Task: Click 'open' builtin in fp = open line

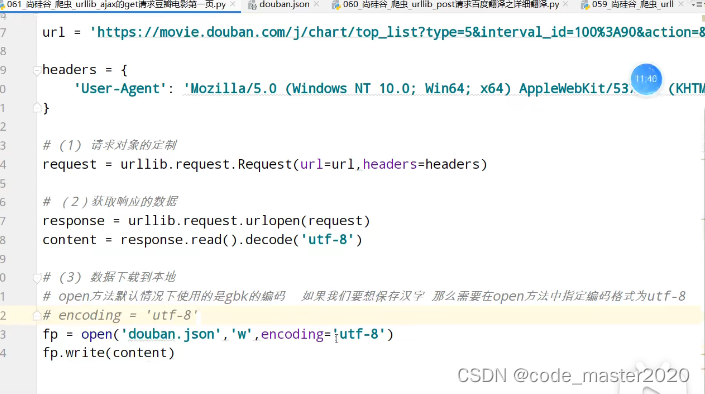Action: coord(97,334)
